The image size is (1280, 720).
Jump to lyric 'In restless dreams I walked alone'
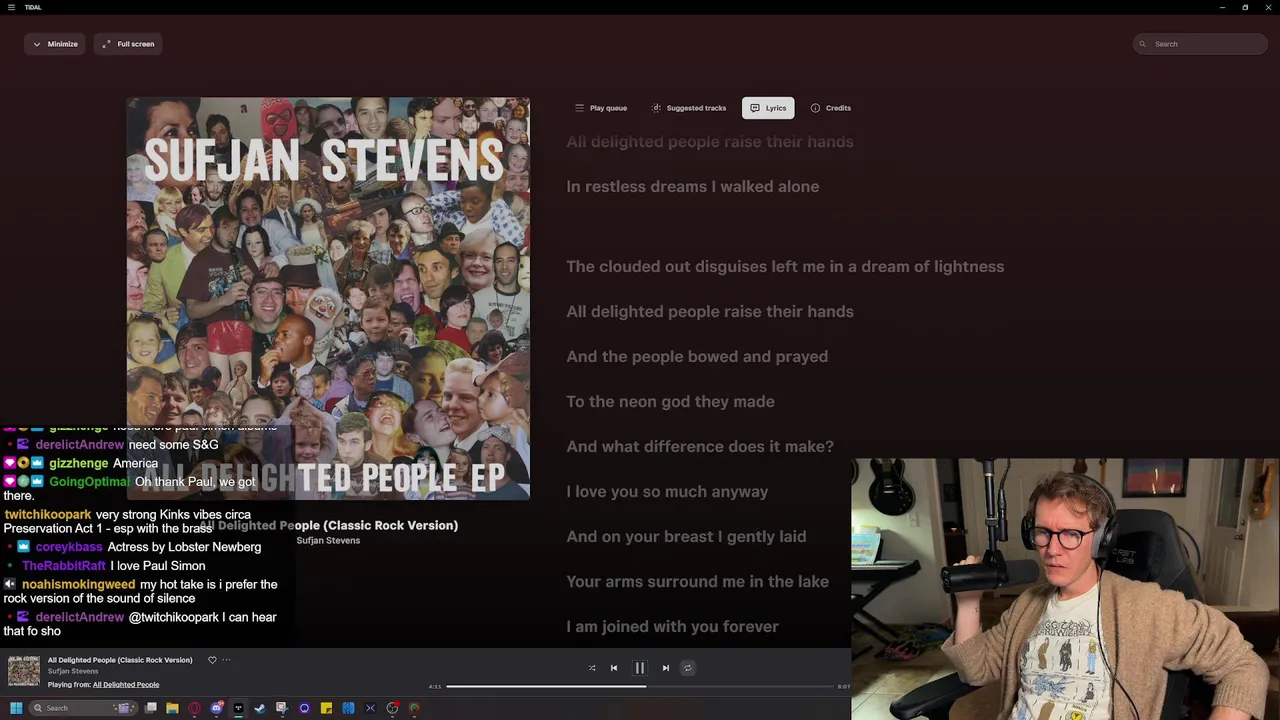[x=692, y=186]
